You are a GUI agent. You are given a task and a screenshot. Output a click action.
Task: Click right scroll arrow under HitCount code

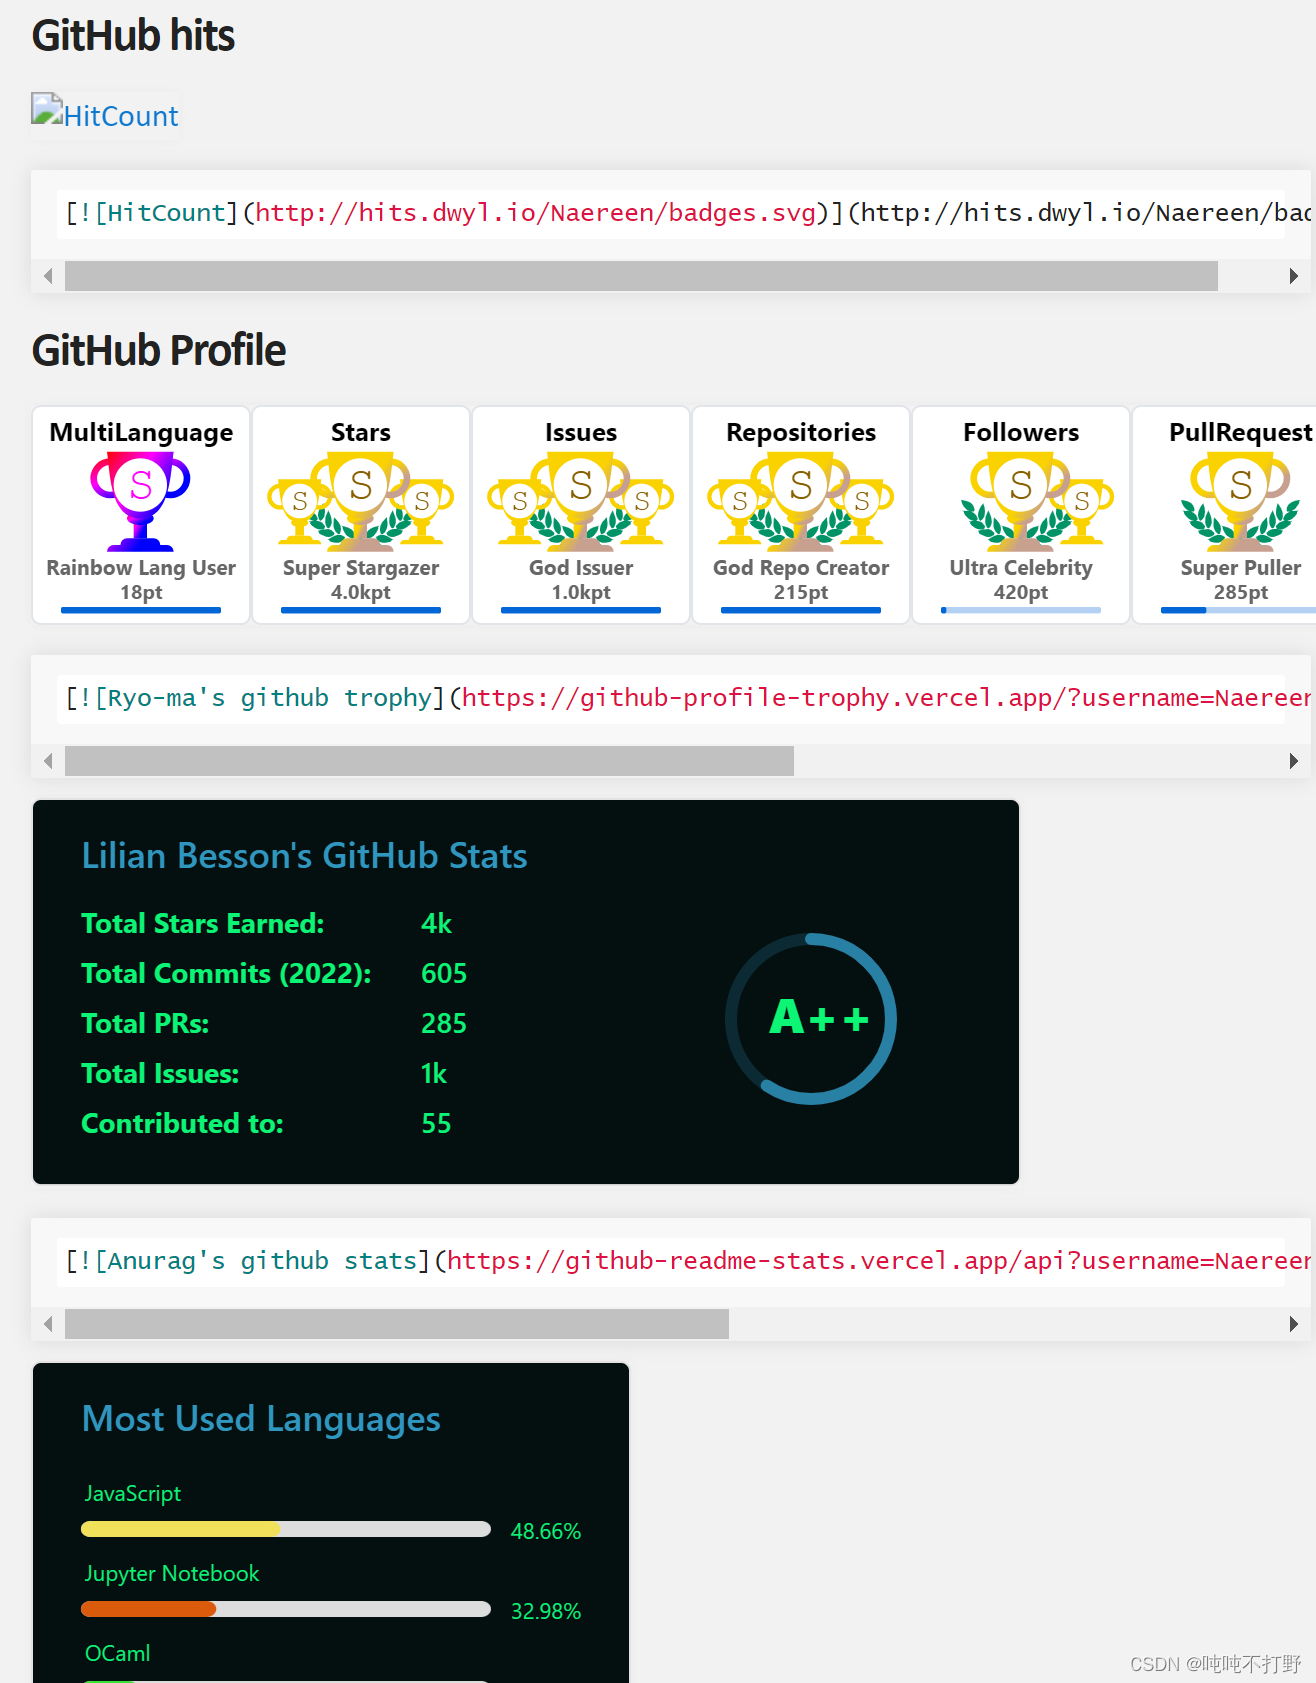1294,276
